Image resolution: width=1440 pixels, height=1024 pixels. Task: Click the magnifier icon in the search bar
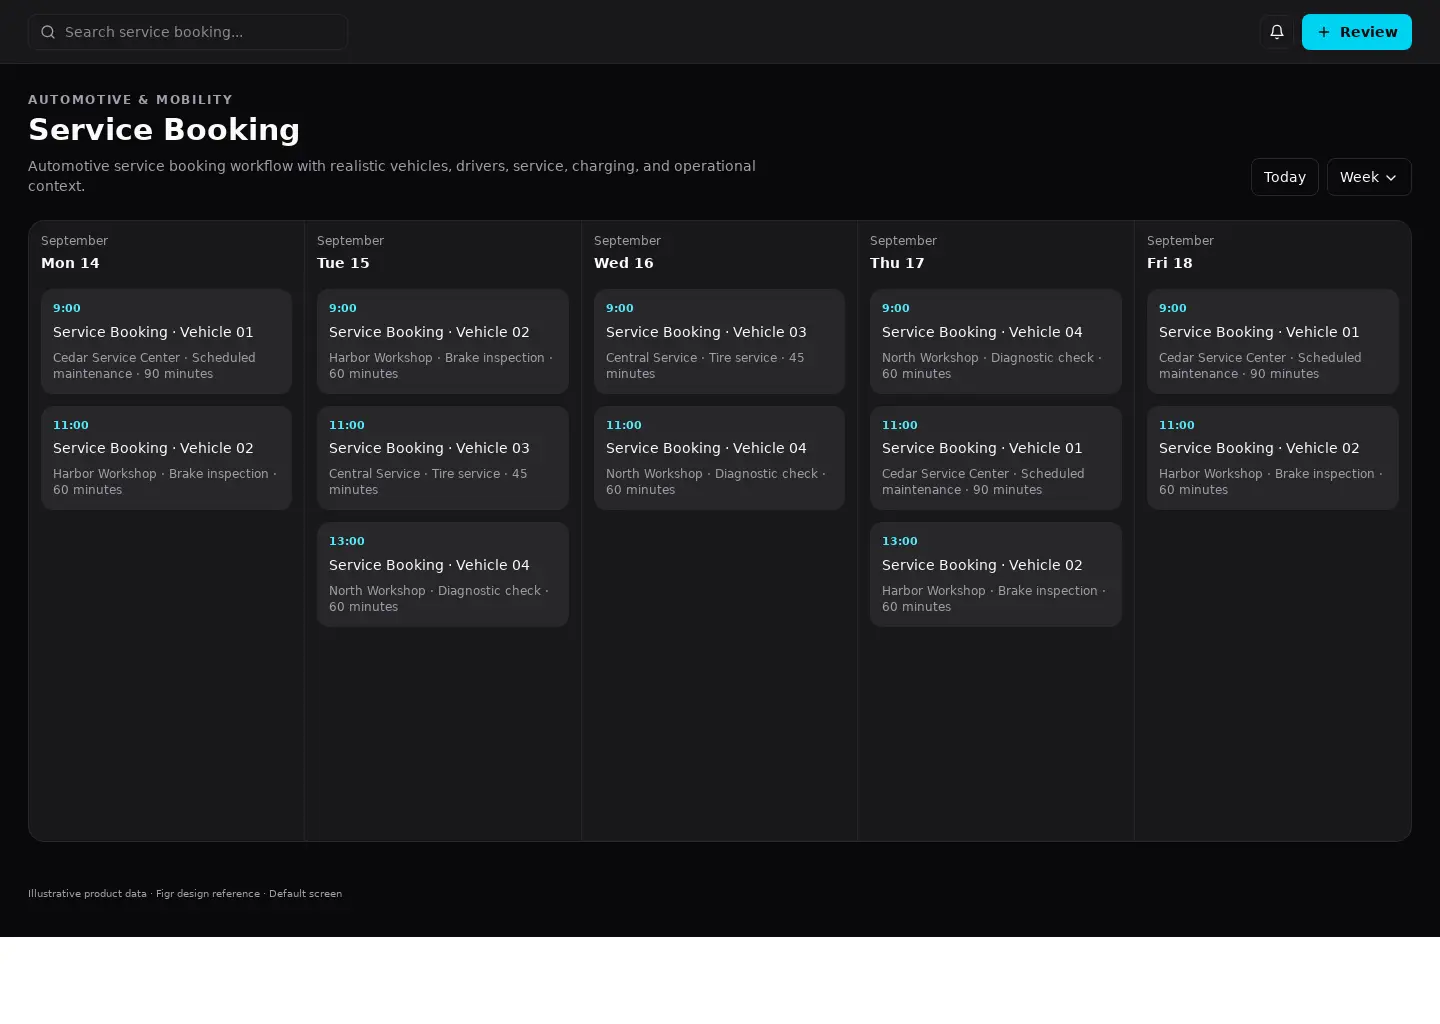coord(48,32)
